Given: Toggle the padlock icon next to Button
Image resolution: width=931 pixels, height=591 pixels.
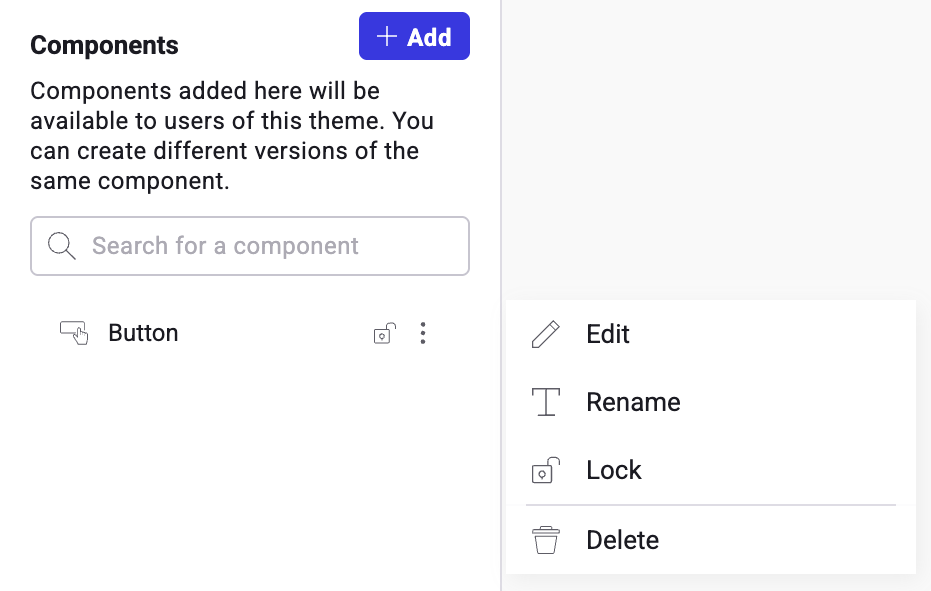Looking at the screenshot, I should (x=384, y=334).
